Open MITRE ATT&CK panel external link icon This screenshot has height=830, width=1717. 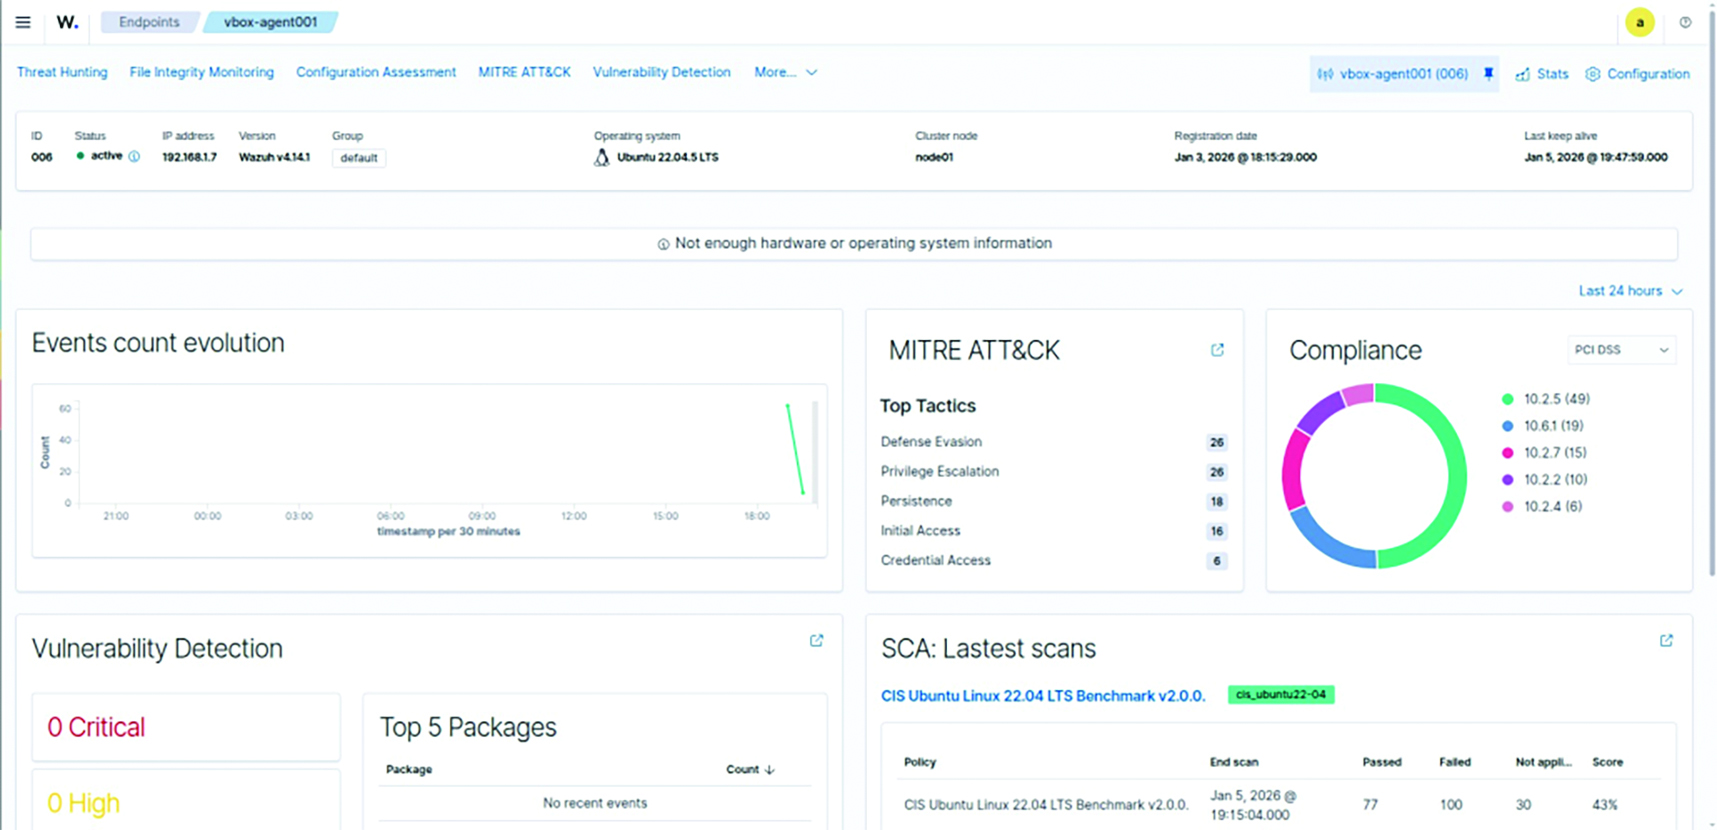(x=1217, y=350)
